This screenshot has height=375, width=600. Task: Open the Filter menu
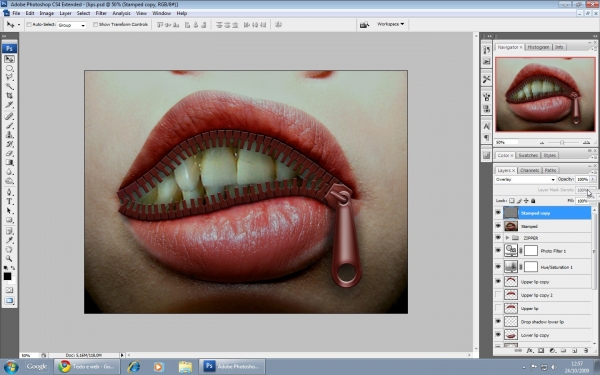[101, 13]
